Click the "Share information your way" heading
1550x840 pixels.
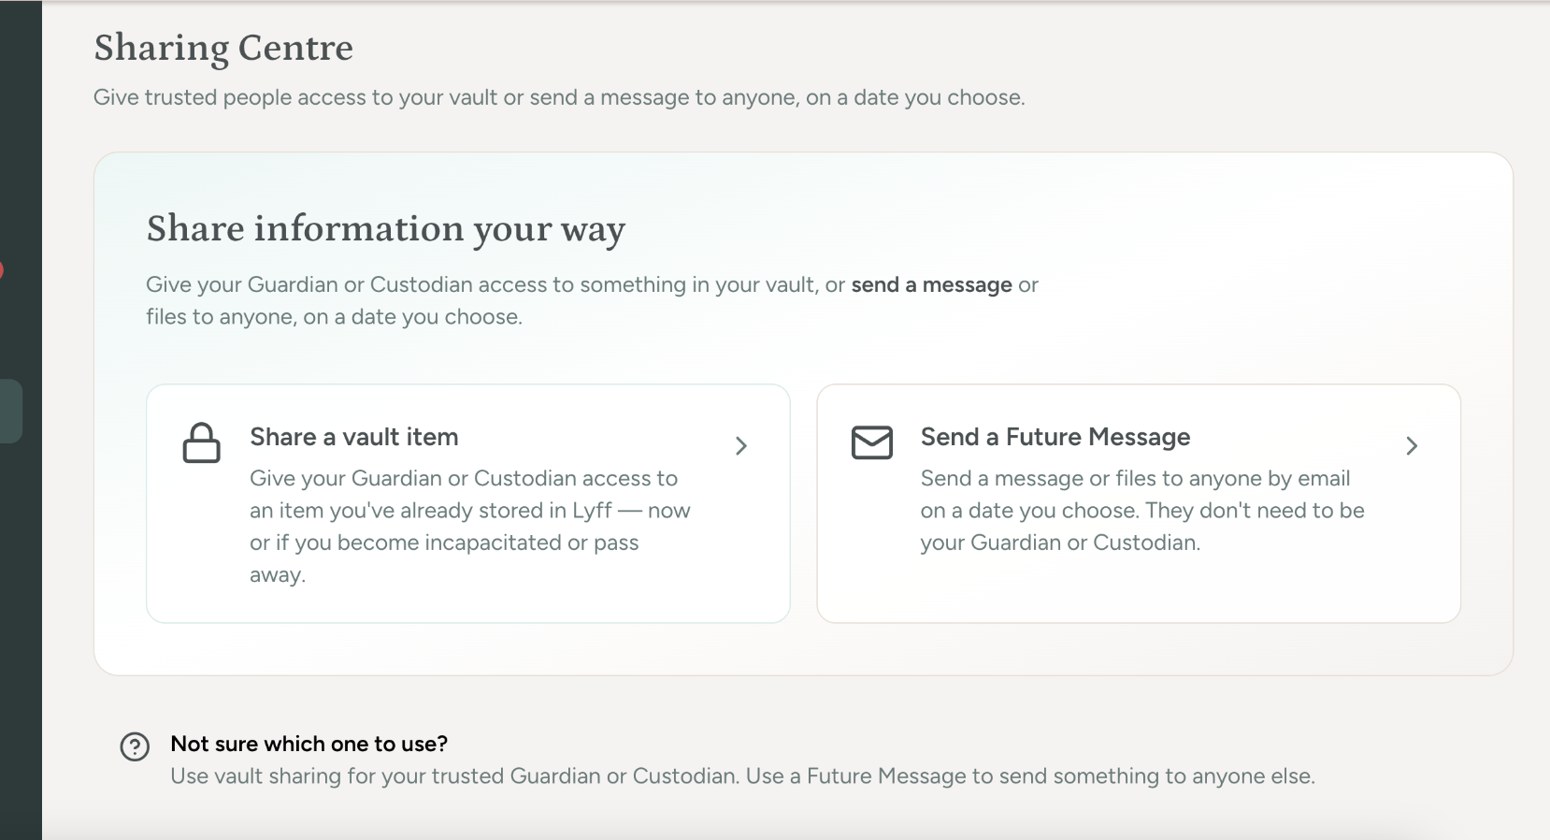386,229
